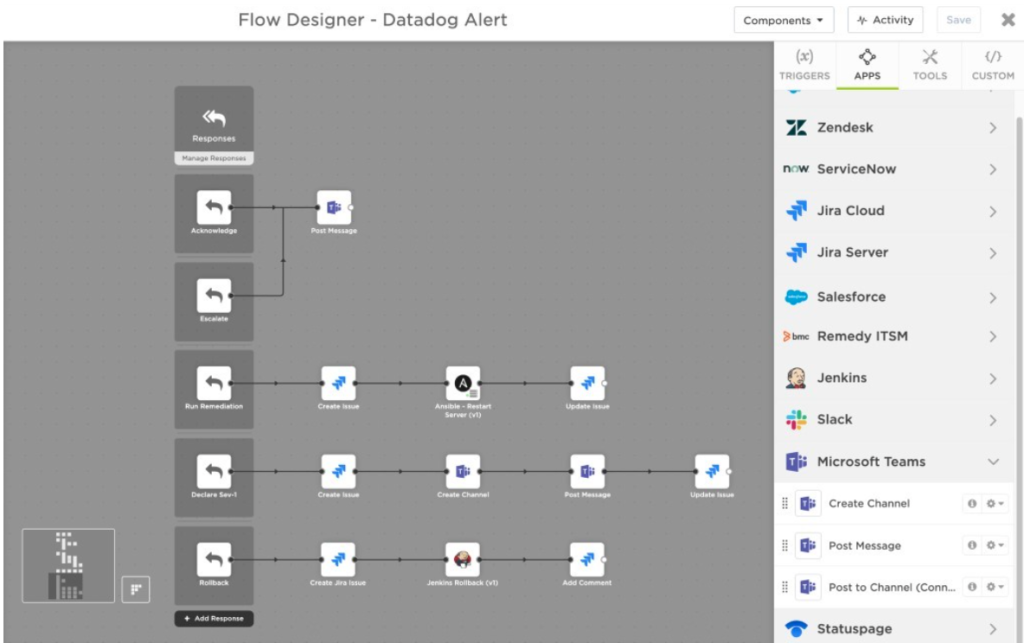Open the Activity panel
The height and width of the screenshot is (643, 1024).
(x=884, y=19)
